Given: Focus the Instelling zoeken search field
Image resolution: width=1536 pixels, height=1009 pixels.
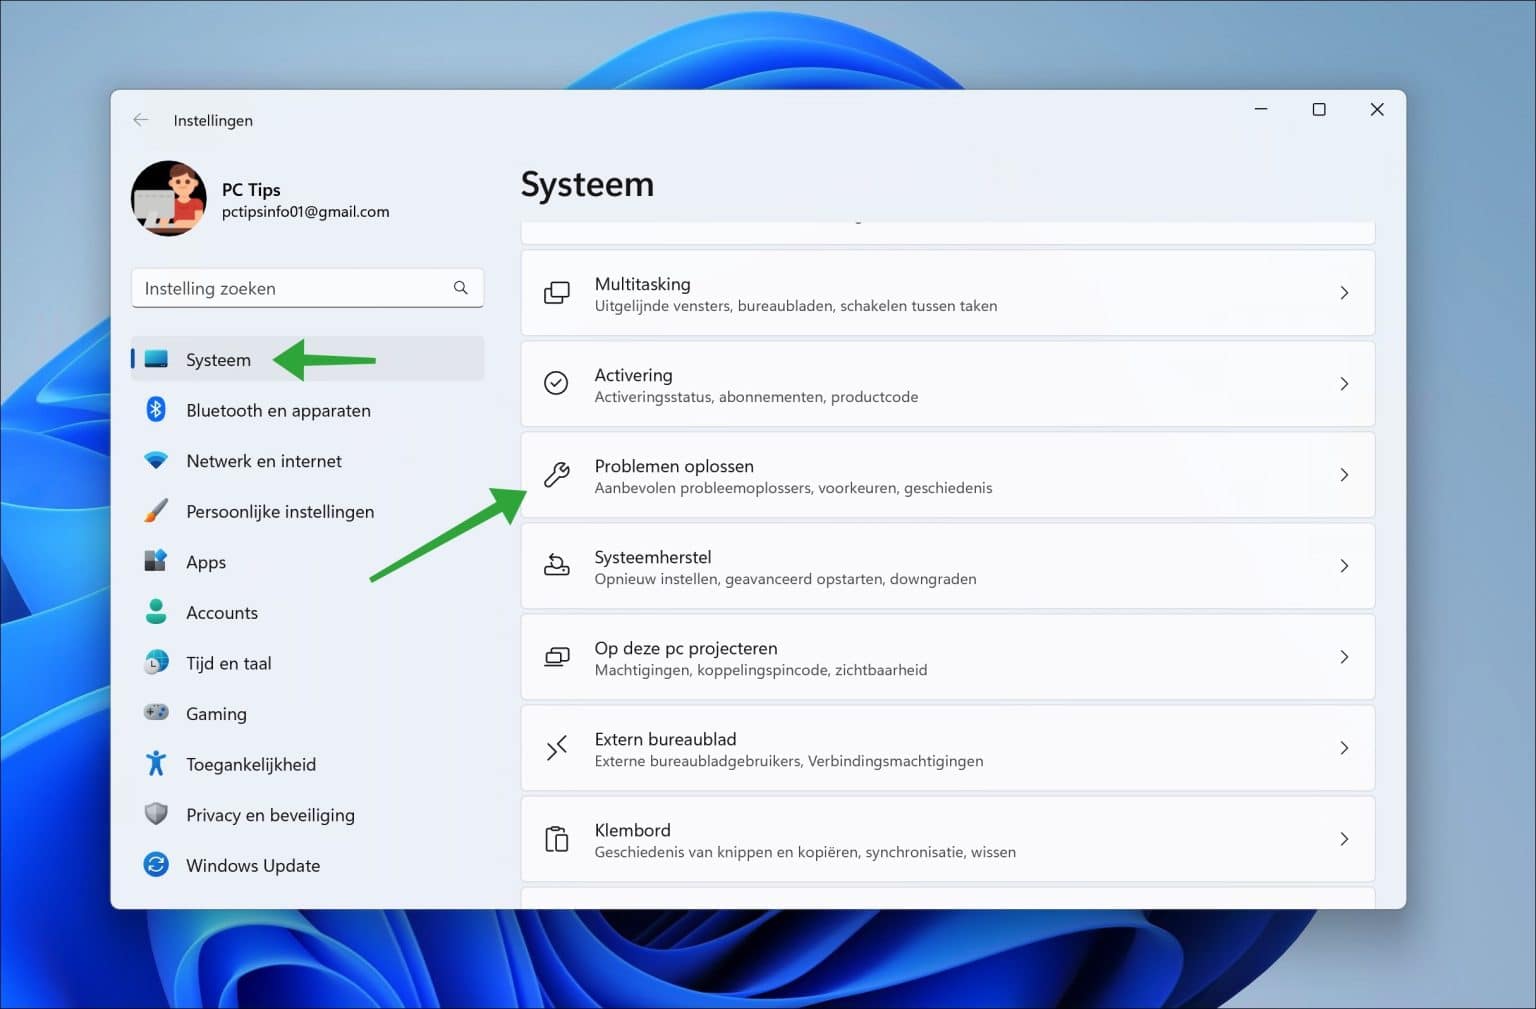Looking at the screenshot, I should 307,288.
